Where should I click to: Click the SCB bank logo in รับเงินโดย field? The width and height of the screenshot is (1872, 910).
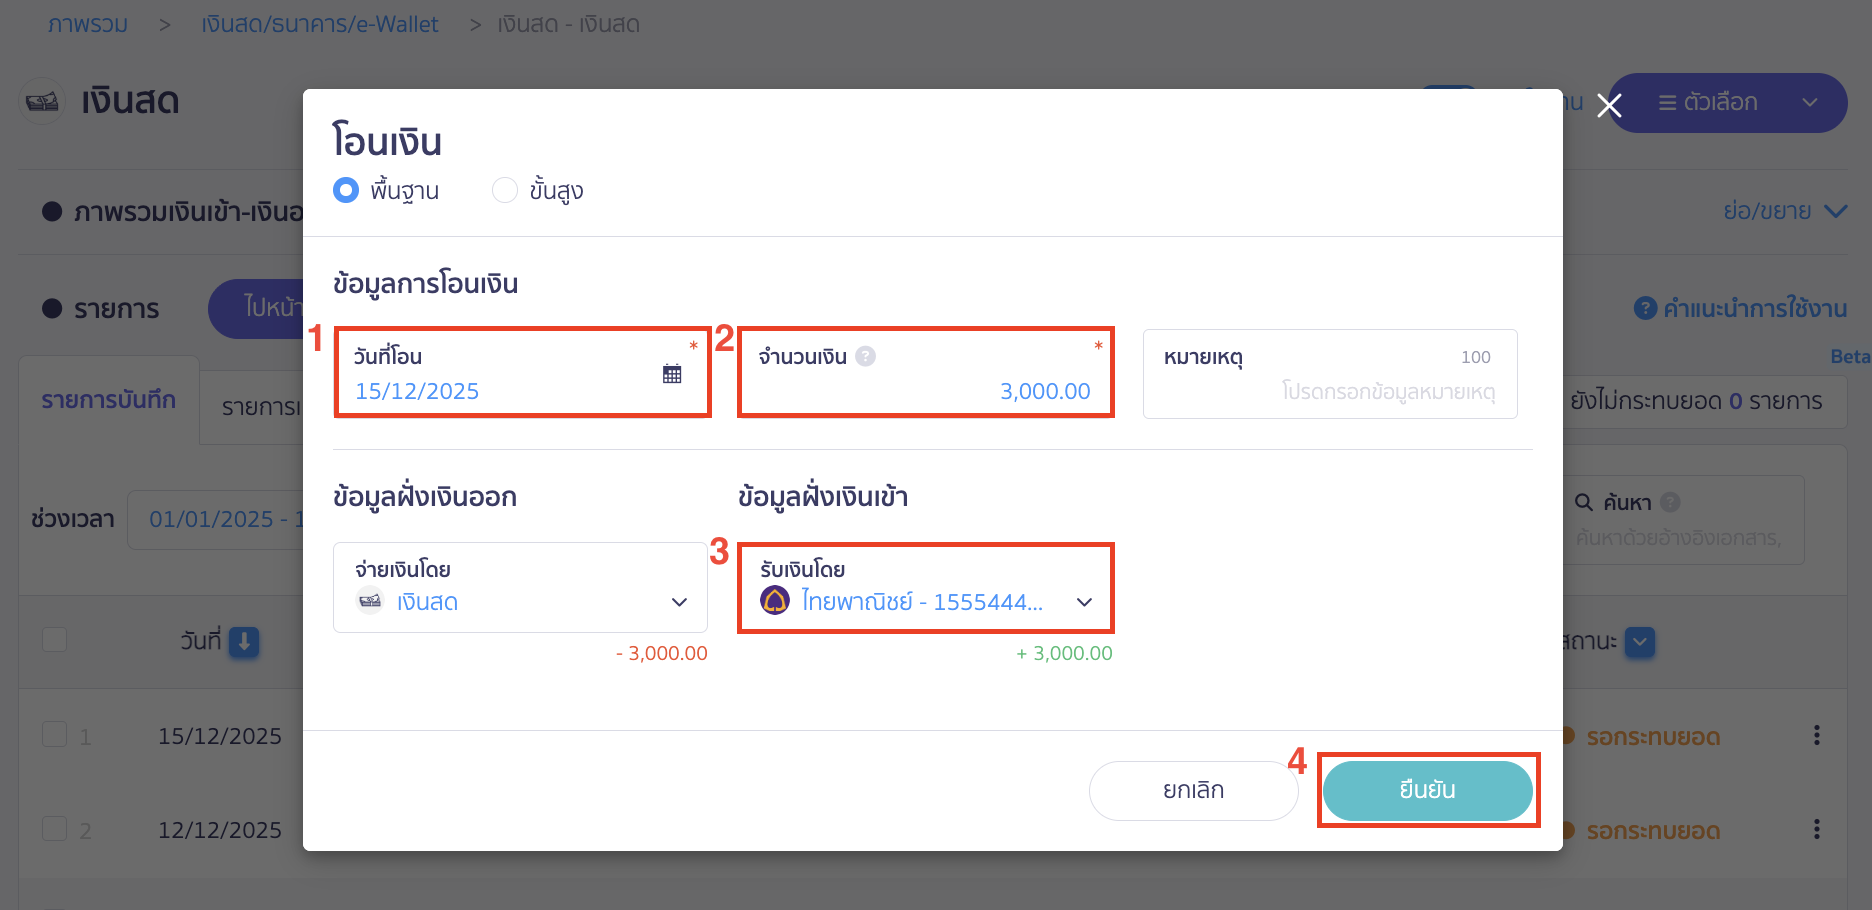774,601
